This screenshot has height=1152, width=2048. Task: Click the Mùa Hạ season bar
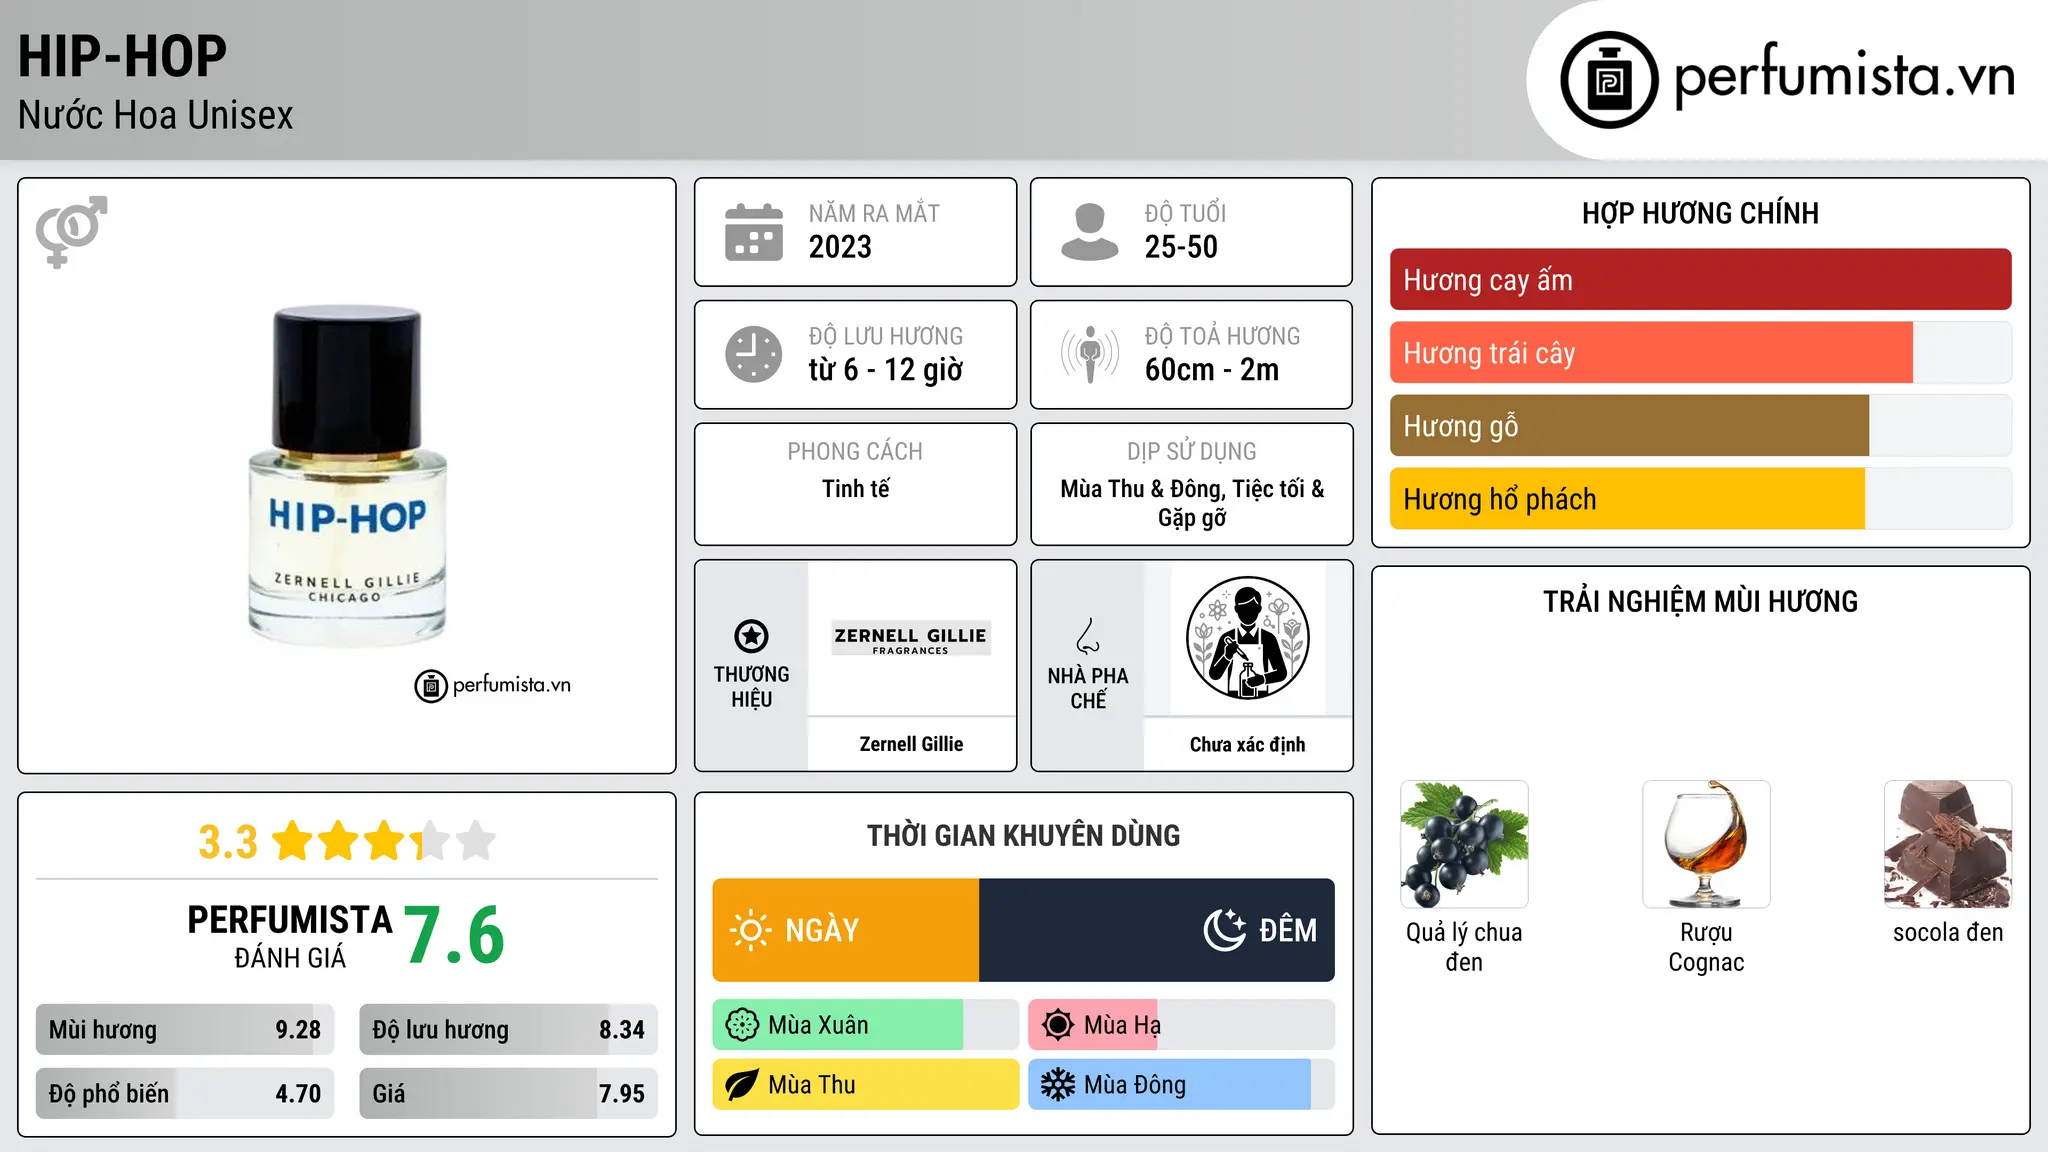tap(1181, 1025)
